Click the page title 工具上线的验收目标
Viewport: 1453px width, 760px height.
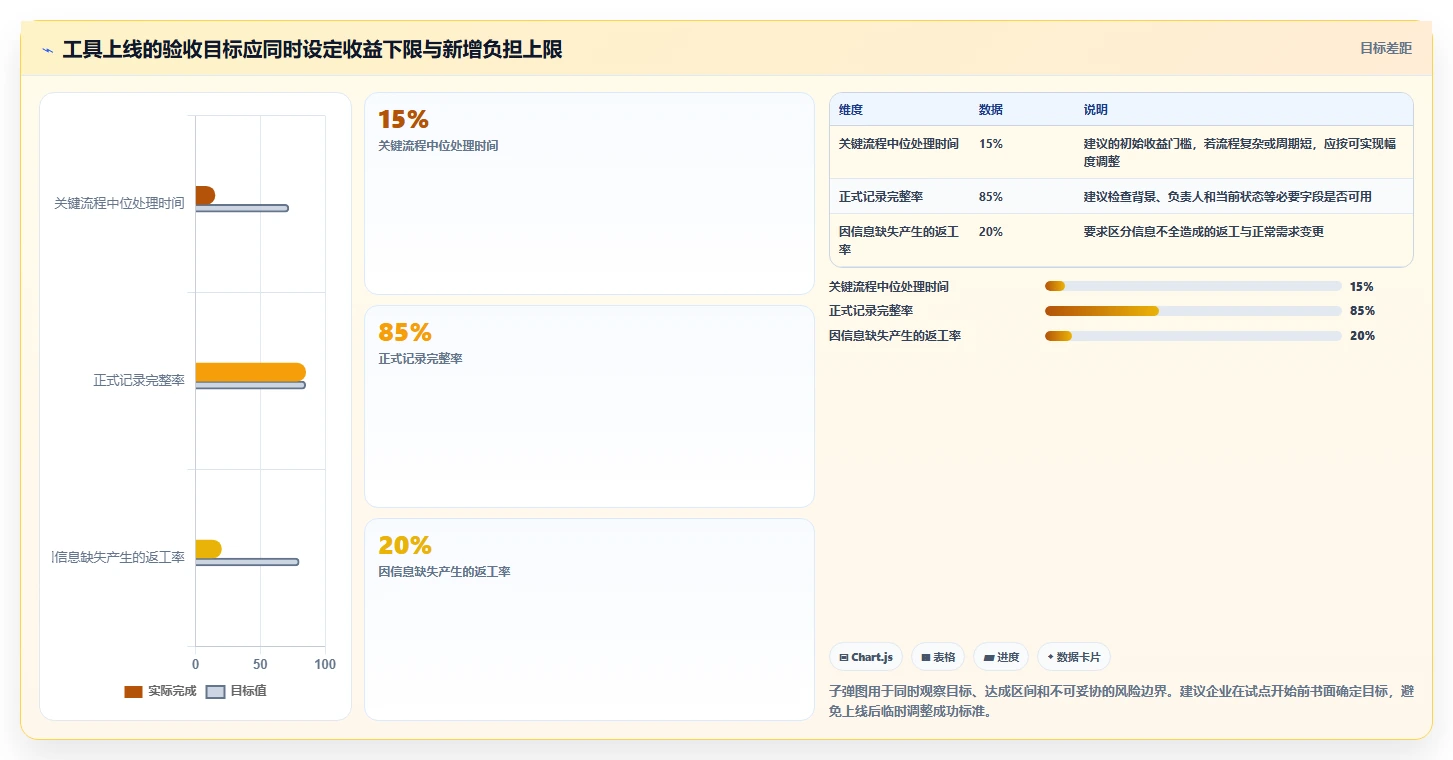(x=312, y=49)
